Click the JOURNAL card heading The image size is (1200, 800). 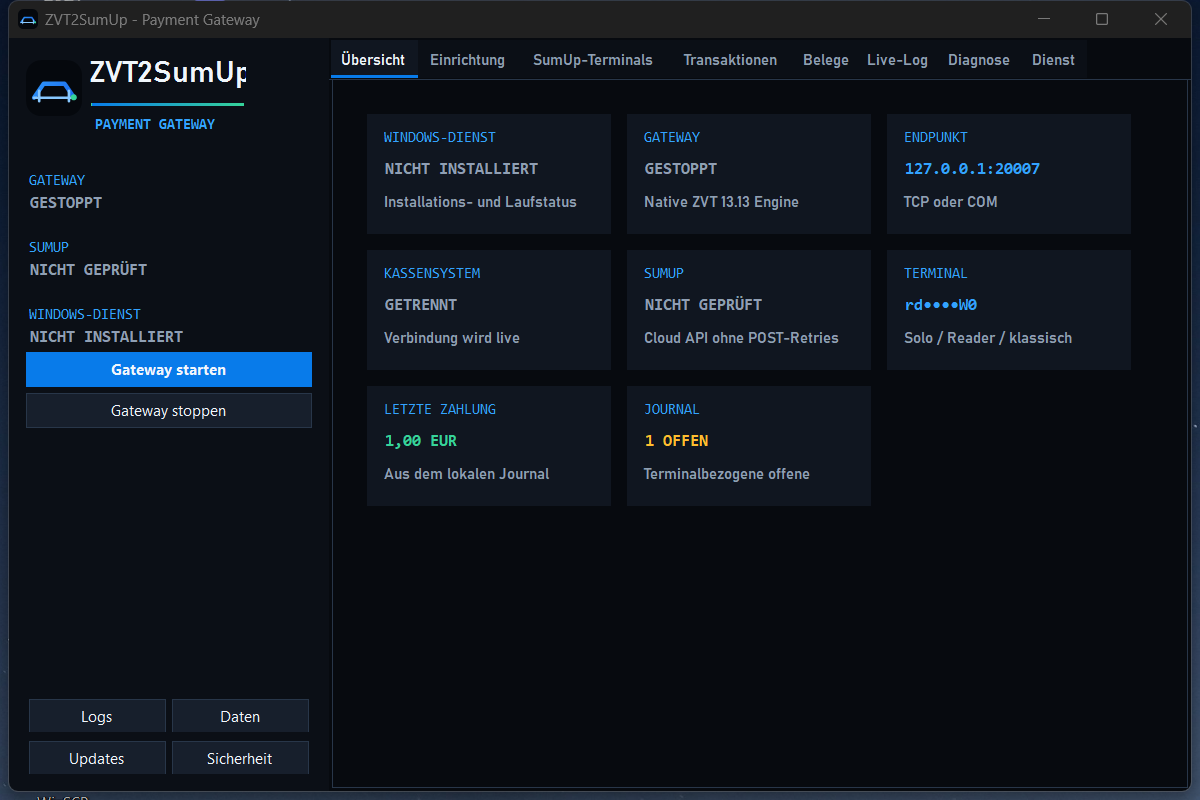(672, 409)
